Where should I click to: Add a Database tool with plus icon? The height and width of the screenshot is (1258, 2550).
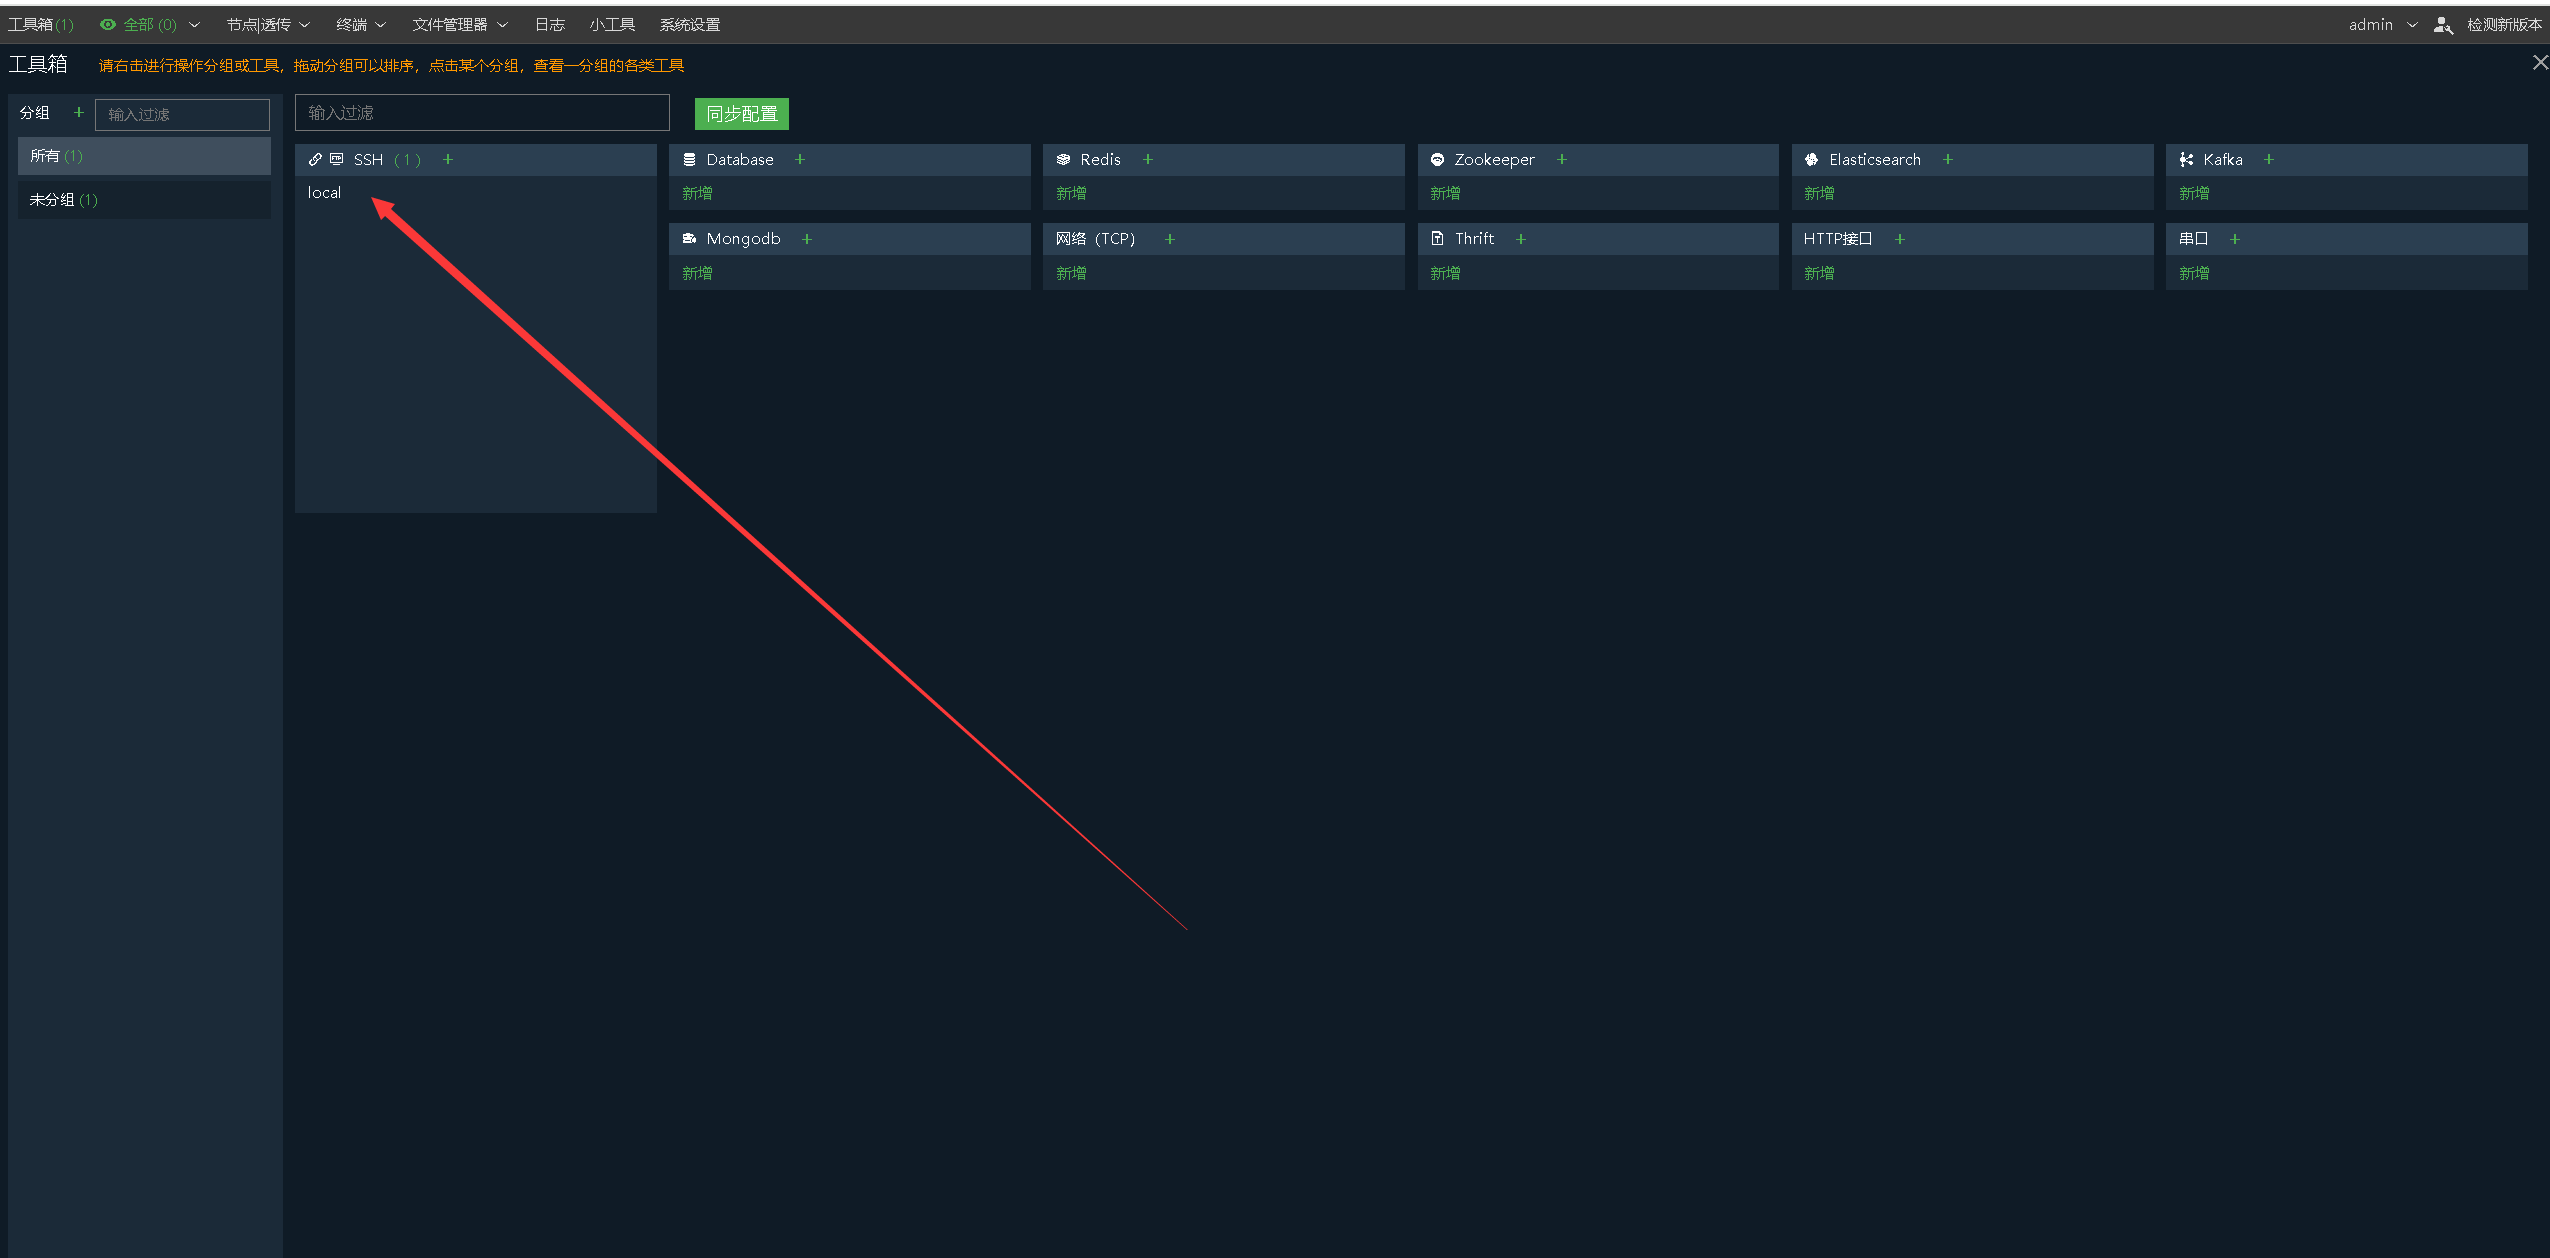click(x=800, y=160)
